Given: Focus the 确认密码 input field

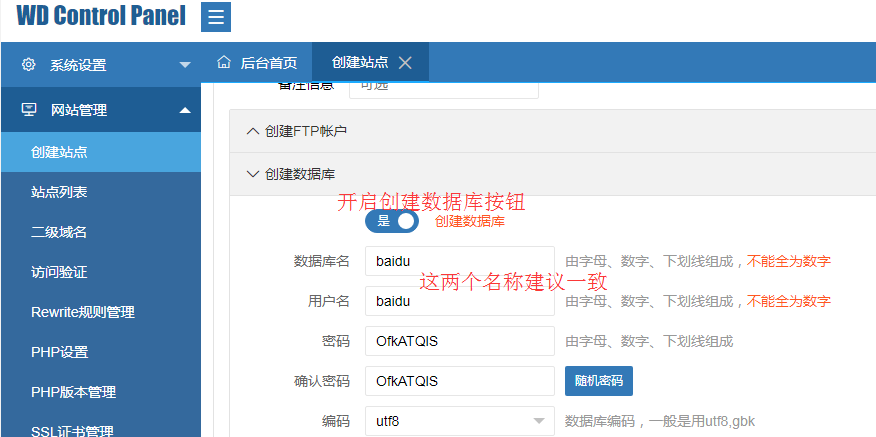Looking at the screenshot, I should (459, 381).
